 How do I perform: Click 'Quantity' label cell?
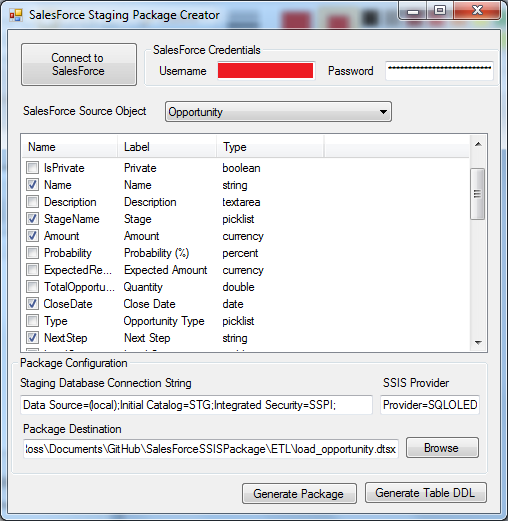(143, 287)
